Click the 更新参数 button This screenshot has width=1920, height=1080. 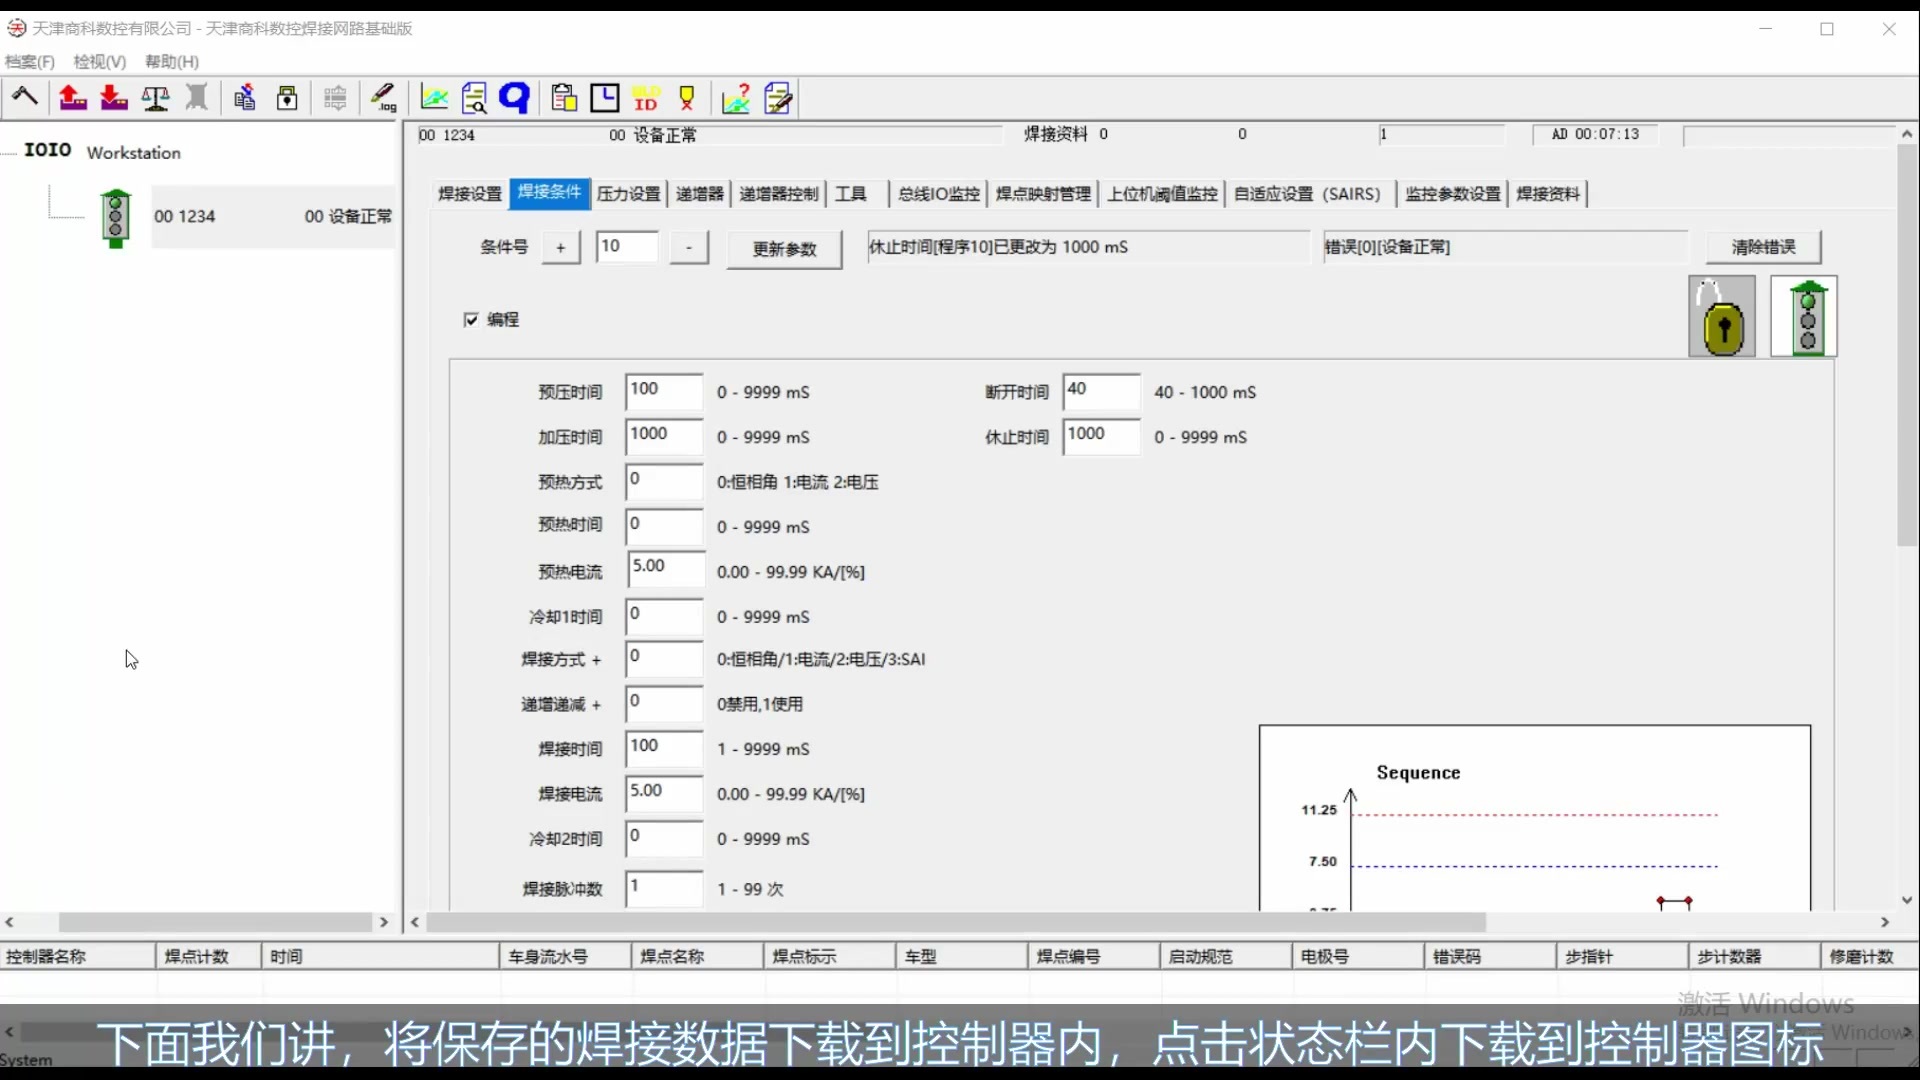click(x=785, y=249)
